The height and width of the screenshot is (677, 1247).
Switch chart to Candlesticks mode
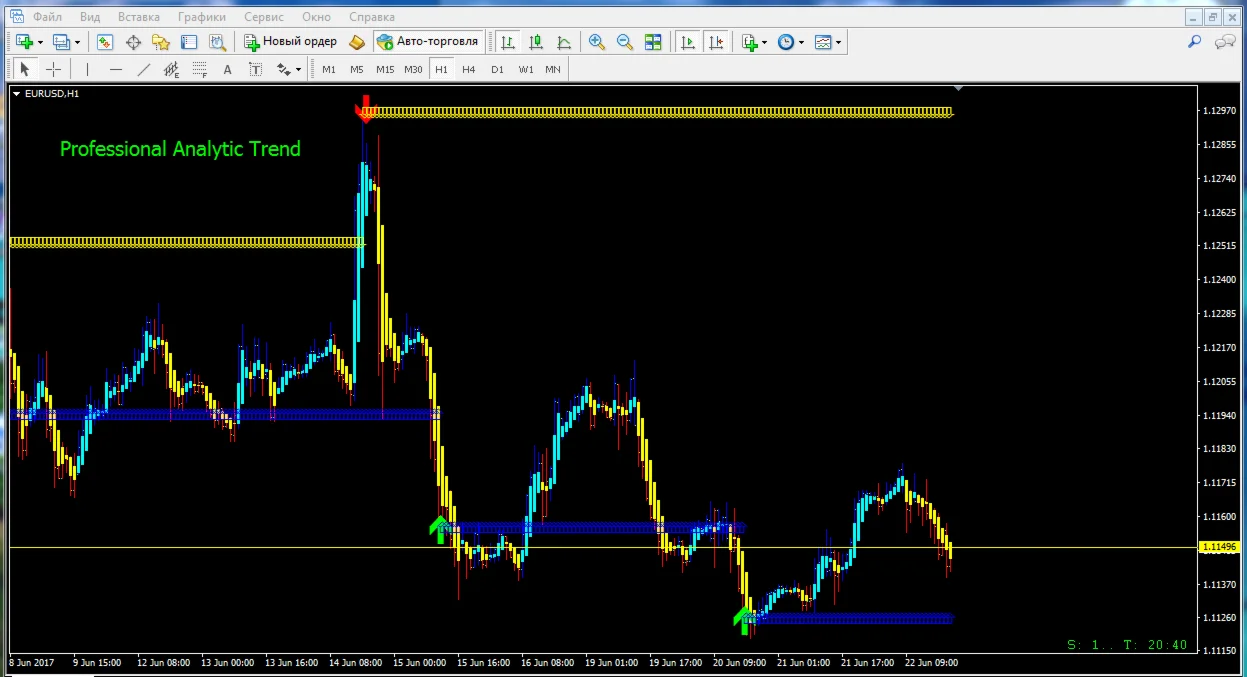tap(536, 42)
